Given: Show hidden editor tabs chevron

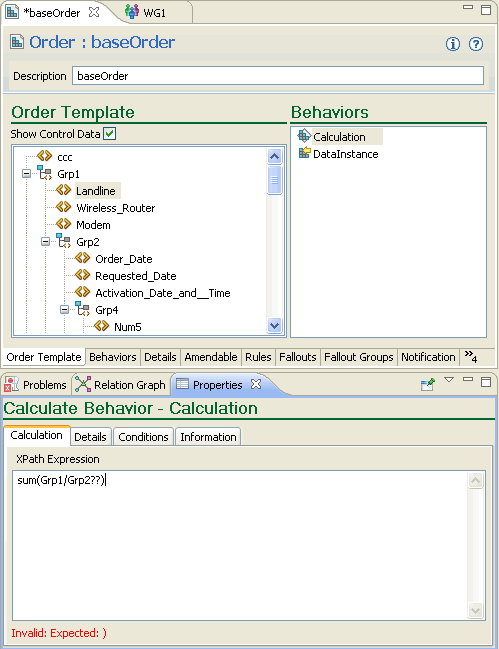Looking at the screenshot, I should point(471,356).
